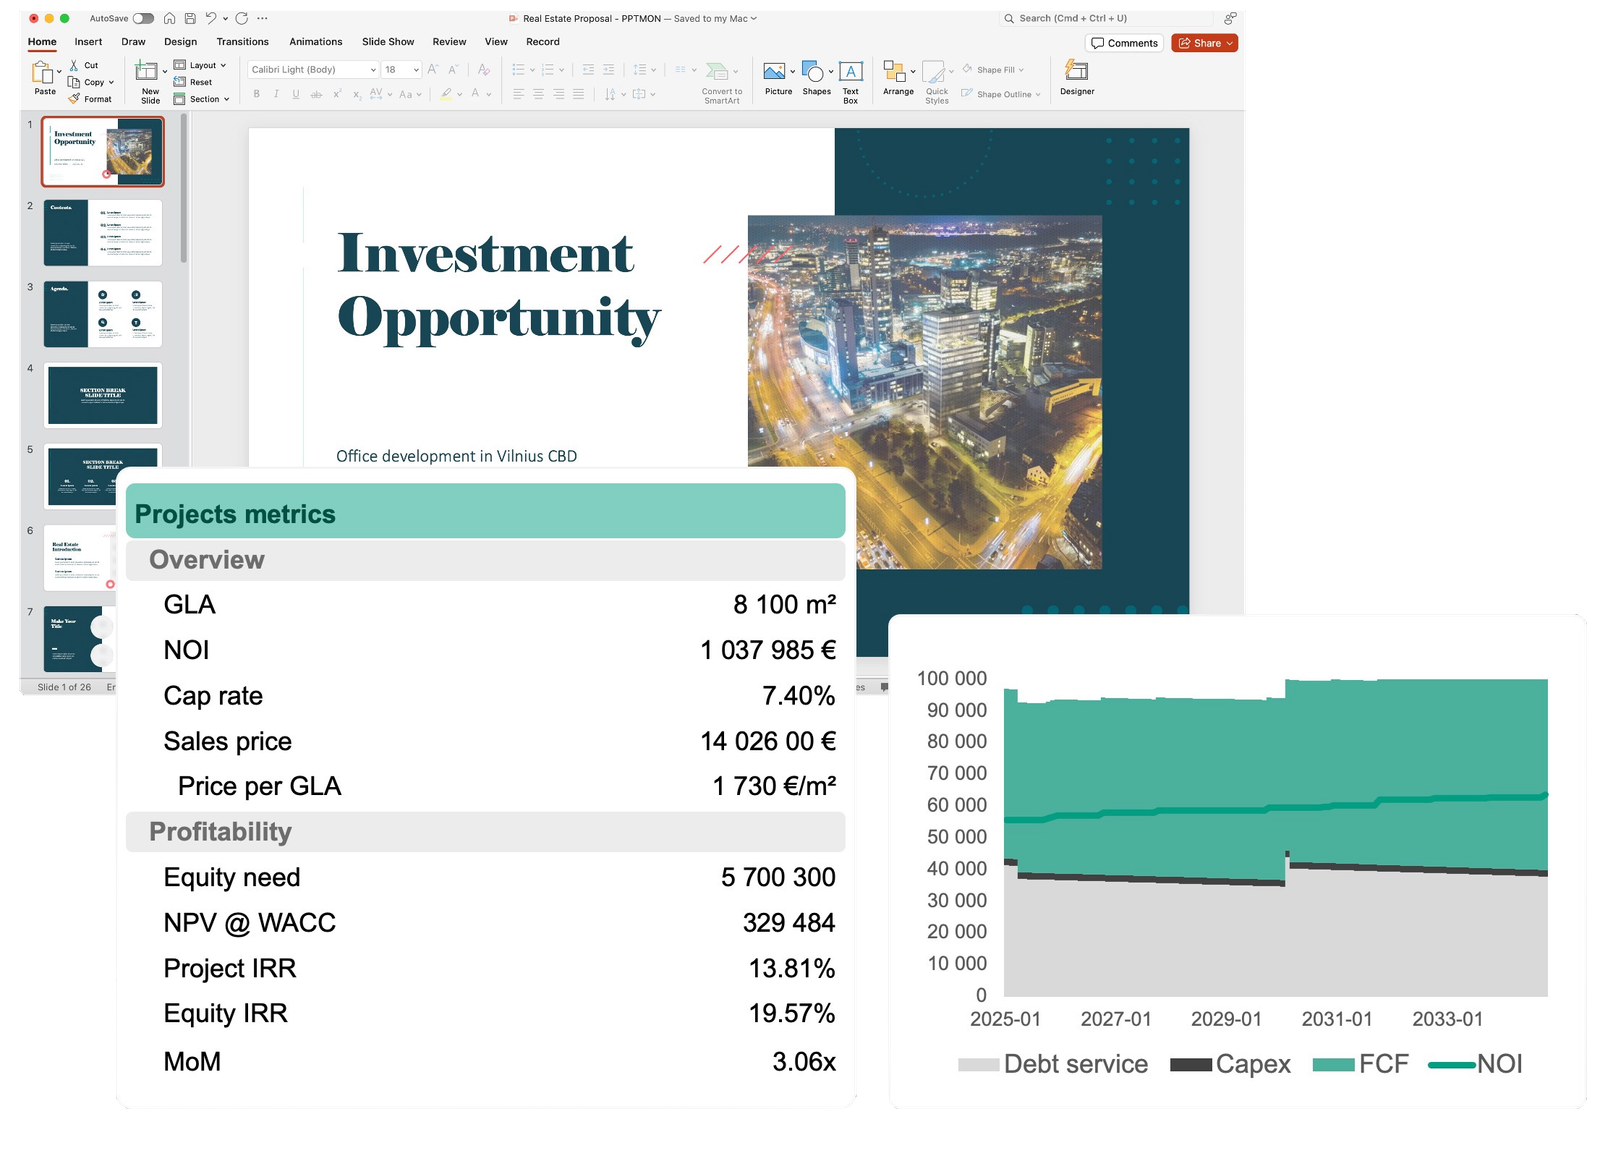Click the Undo arrow icon

click(211, 18)
